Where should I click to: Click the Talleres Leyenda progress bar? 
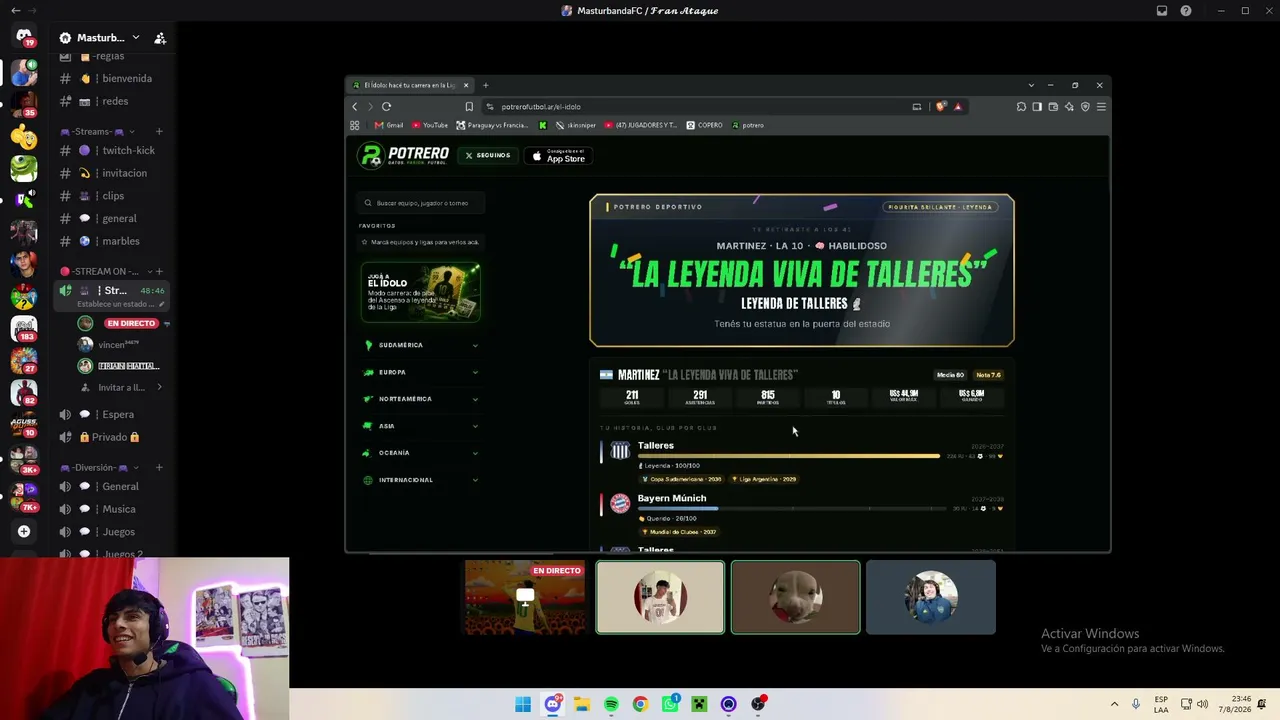tap(790, 456)
